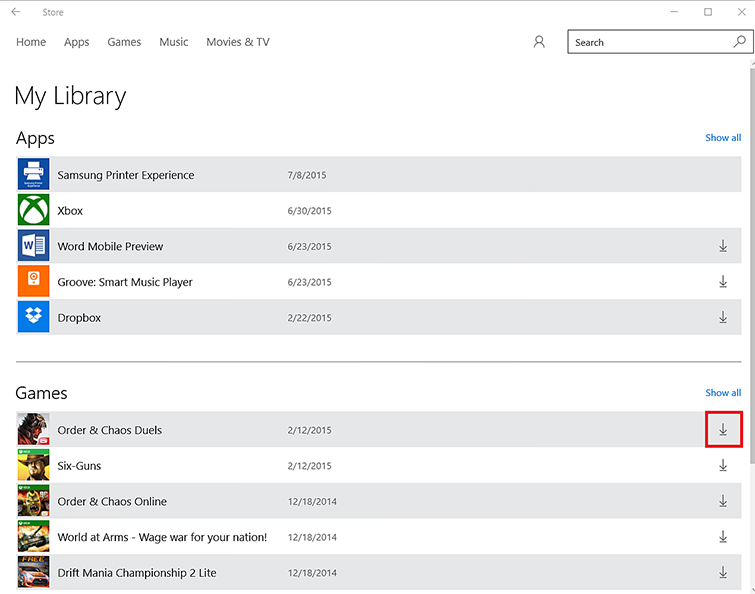The image size is (755, 594).
Task: Open the Music tab
Action: click(174, 42)
